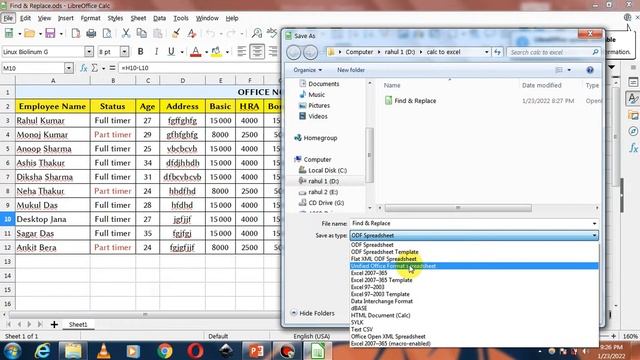Open PowerPoint from the taskbar
Viewport: 640px width, 360px height.
pos(256,351)
